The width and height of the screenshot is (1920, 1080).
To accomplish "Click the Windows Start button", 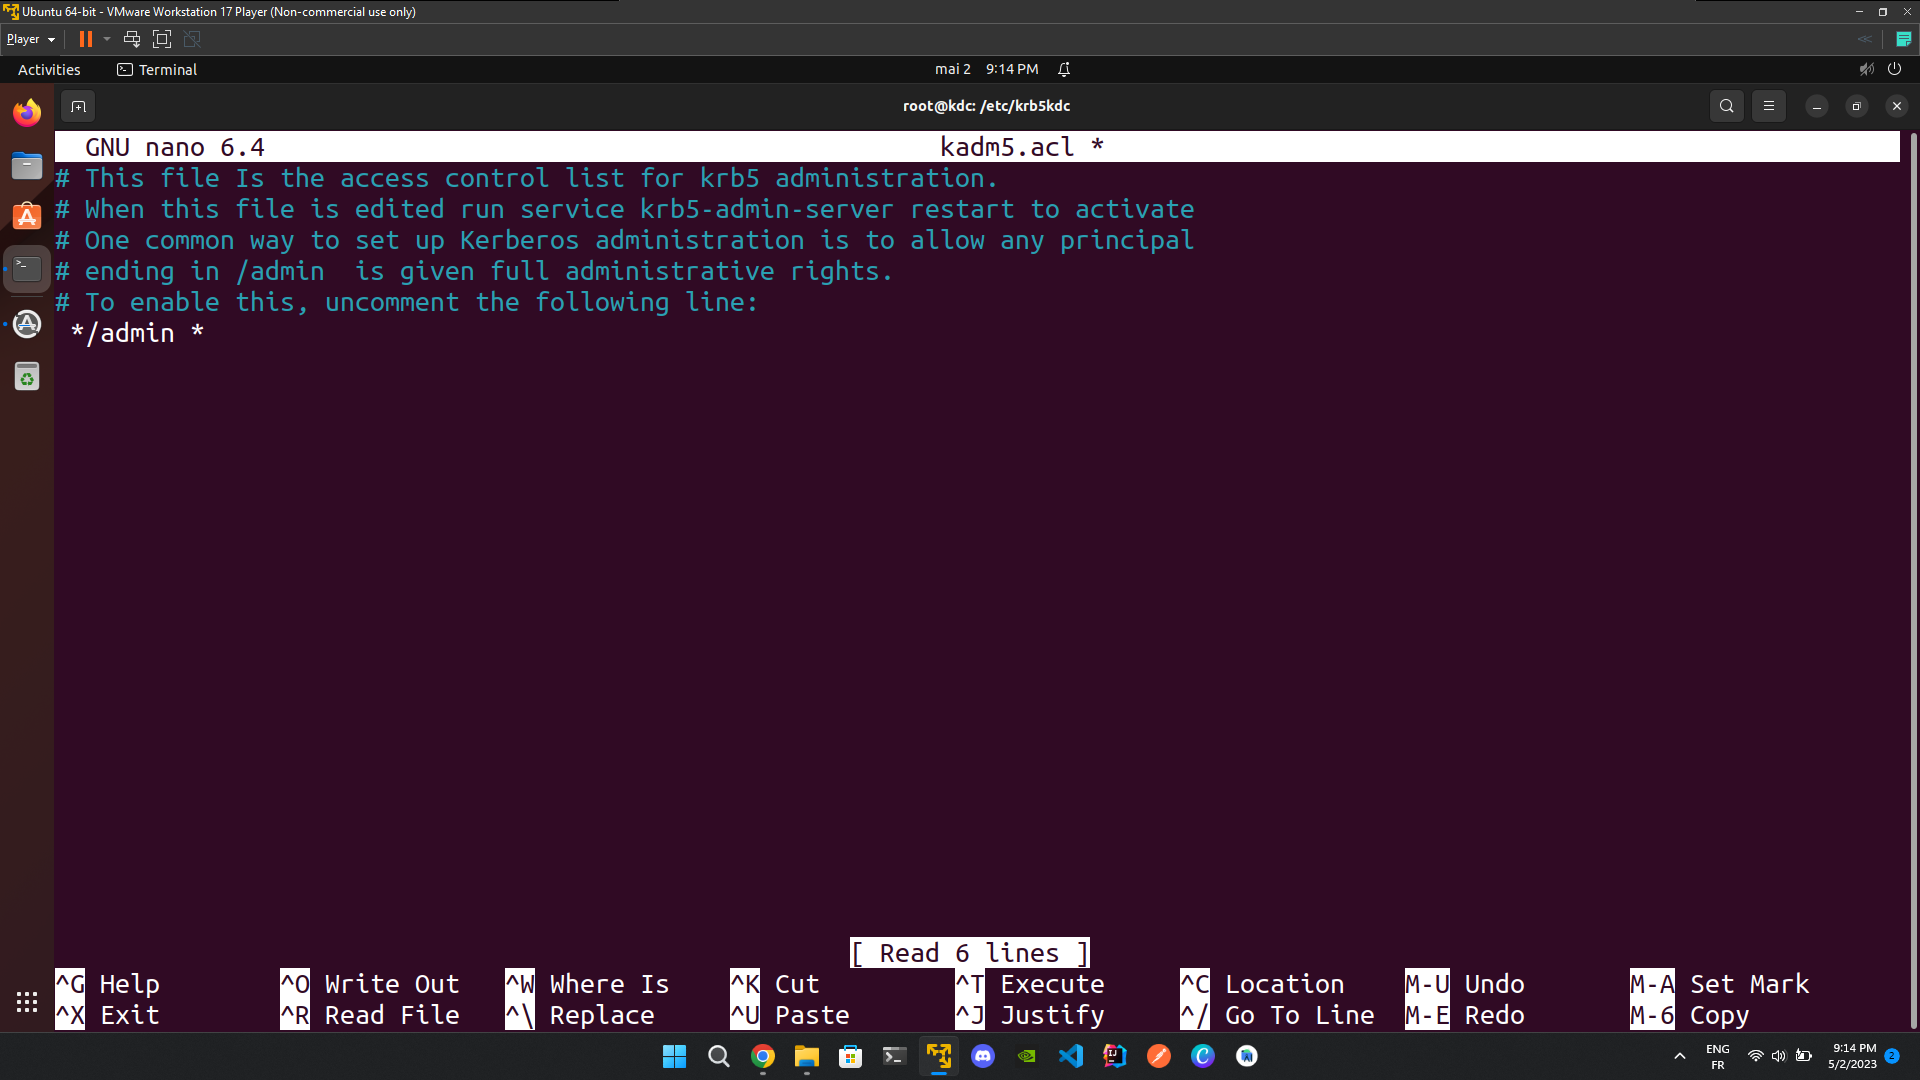I will [x=675, y=1056].
